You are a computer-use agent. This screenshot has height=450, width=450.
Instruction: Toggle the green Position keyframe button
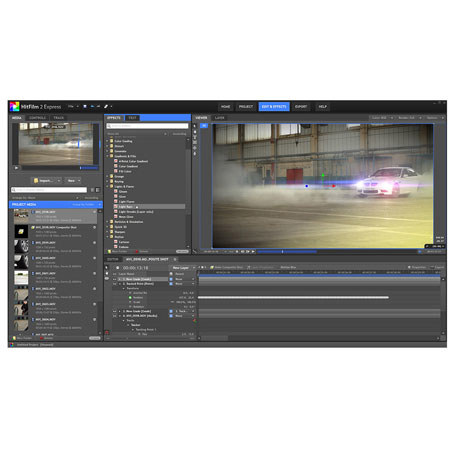click(130, 297)
